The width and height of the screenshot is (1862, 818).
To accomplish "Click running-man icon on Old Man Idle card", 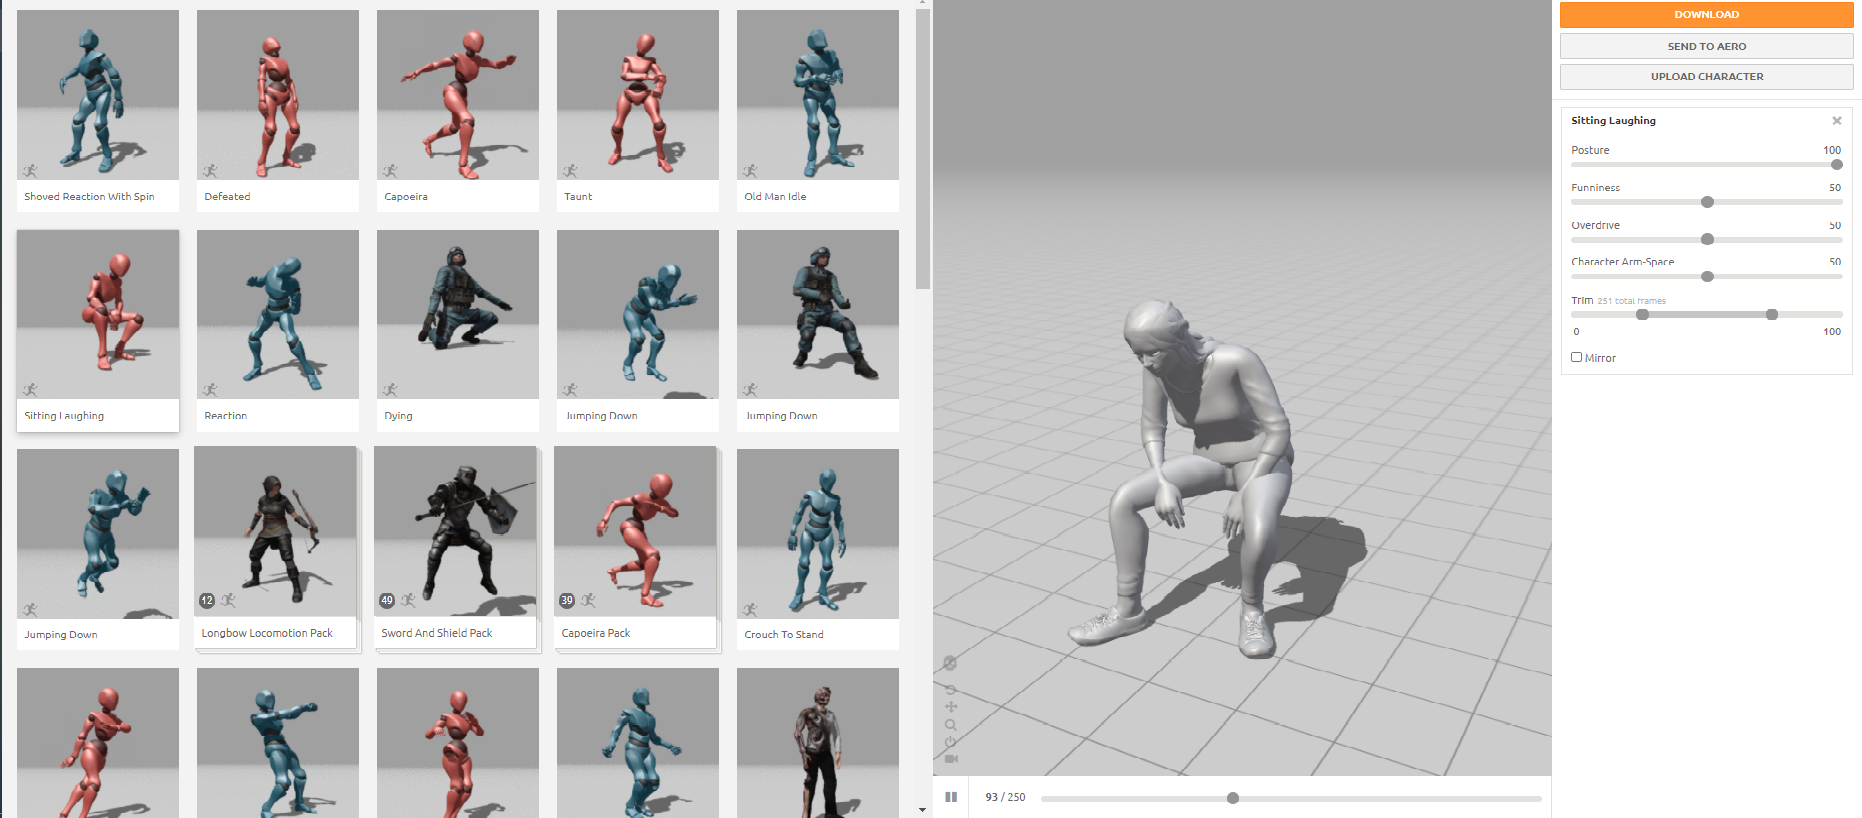I will 750,171.
